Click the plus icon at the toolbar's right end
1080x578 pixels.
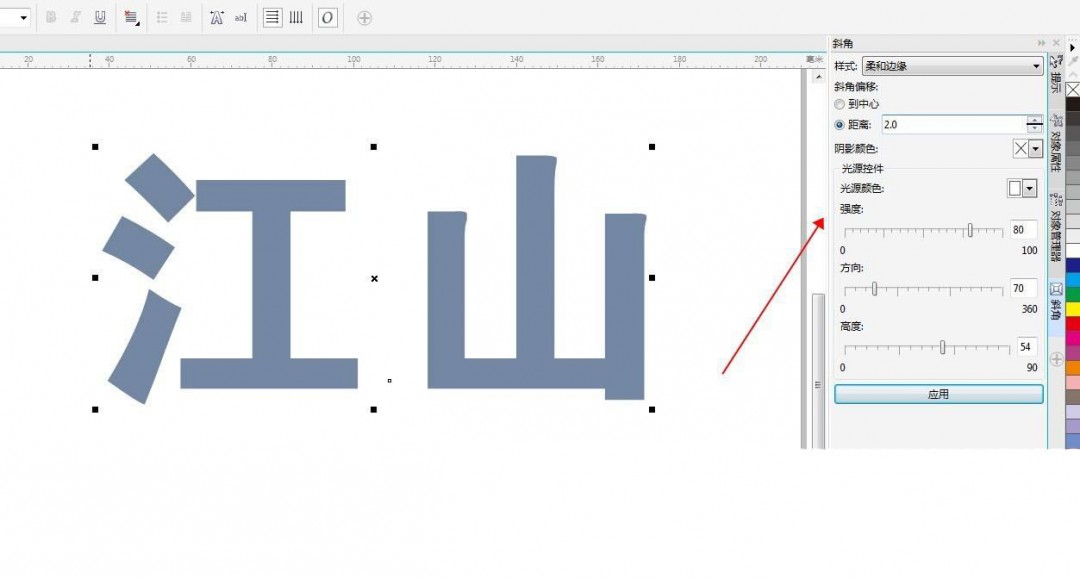[x=364, y=17]
